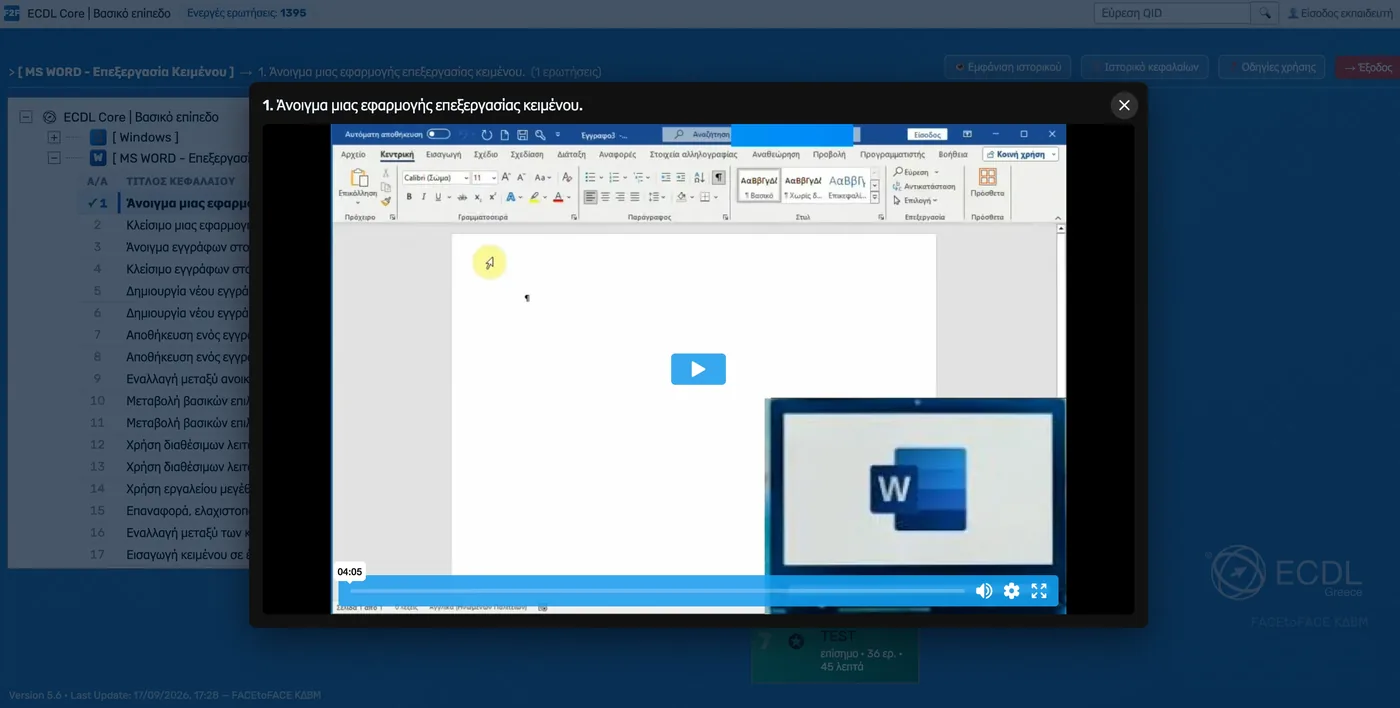Click the bullets list icon in the video's ribbon
Image resolution: width=1400 pixels, height=708 pixels.
[x=591, y=177]
